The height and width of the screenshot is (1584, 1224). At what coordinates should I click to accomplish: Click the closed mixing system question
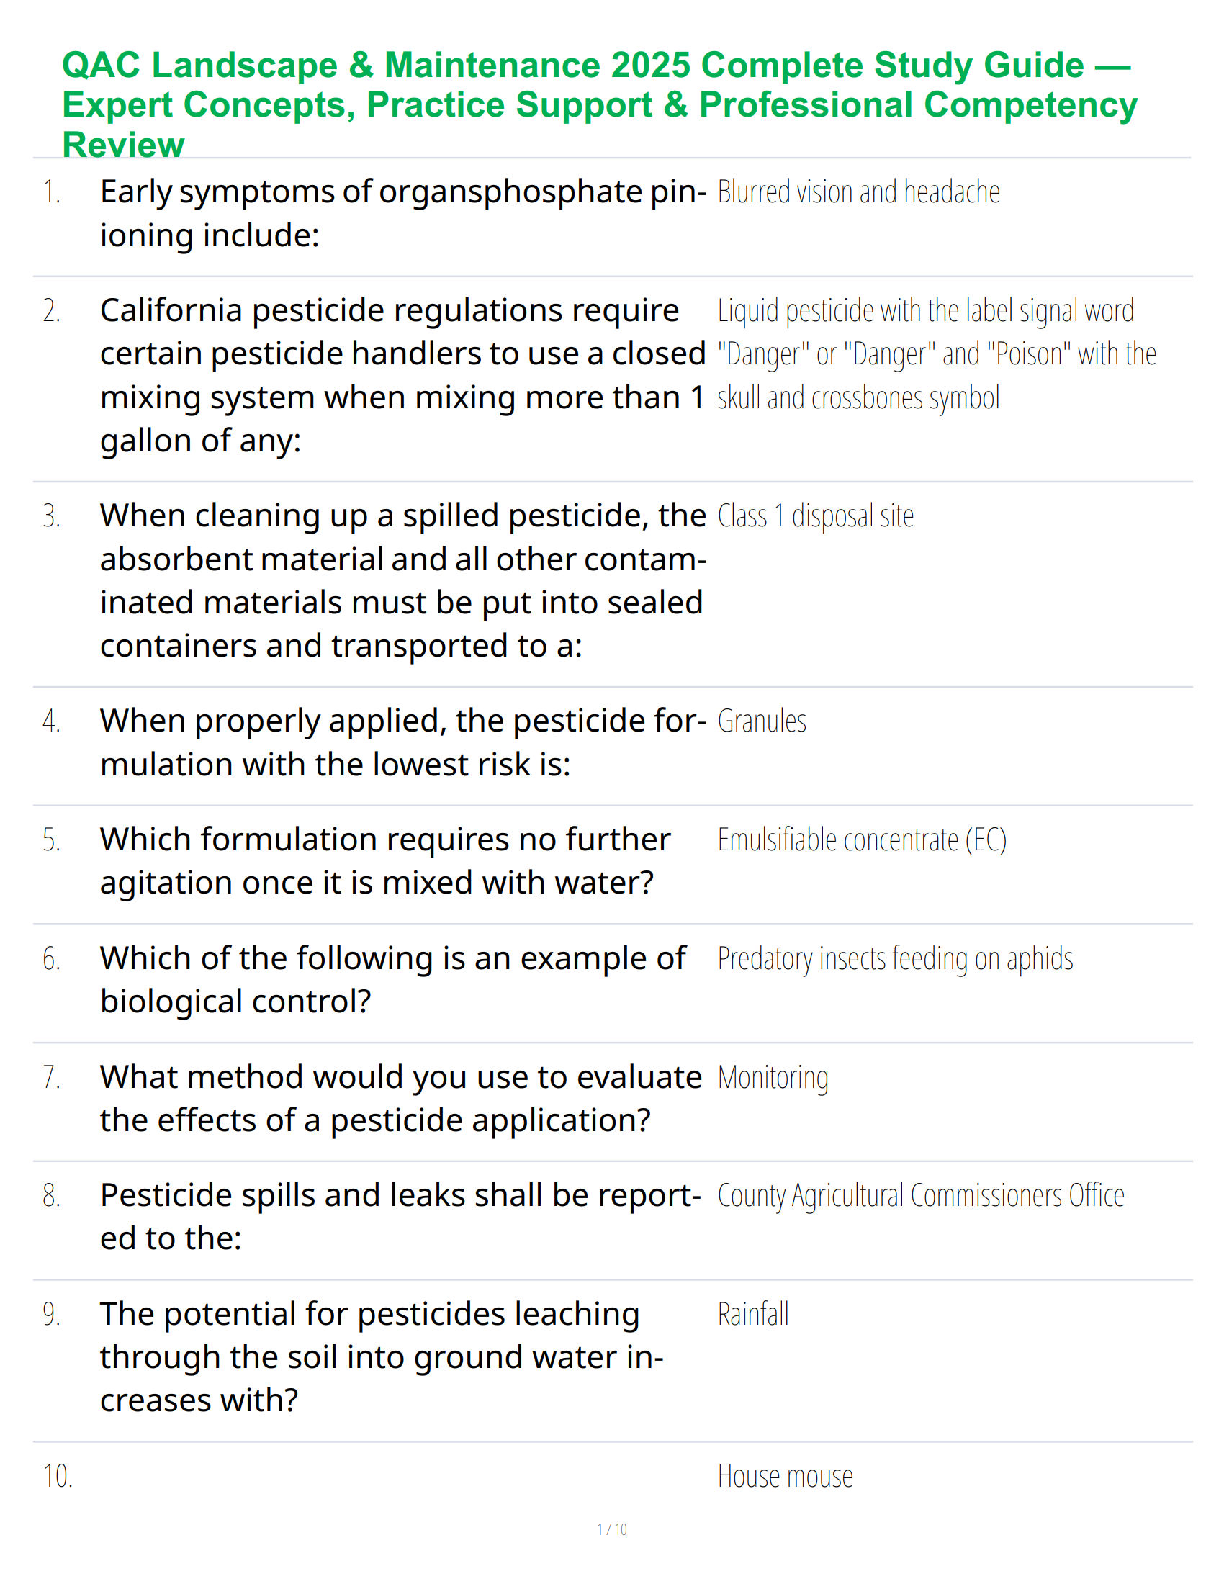(x=403, y=375)
